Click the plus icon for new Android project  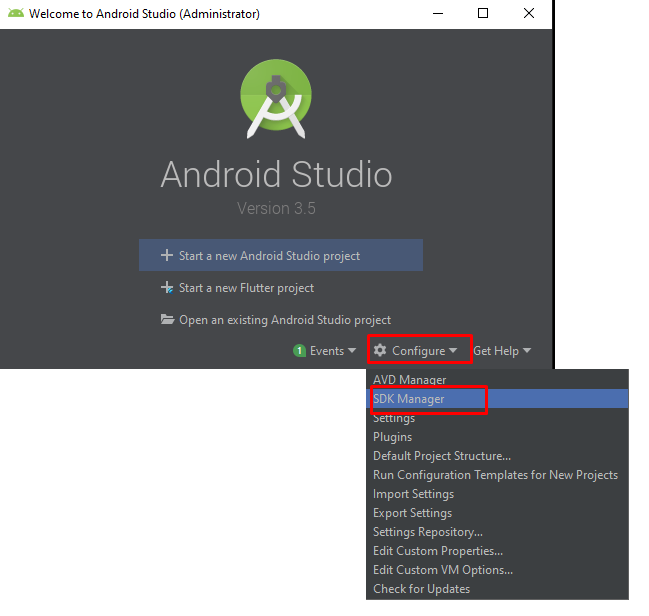tap(167, 256)
